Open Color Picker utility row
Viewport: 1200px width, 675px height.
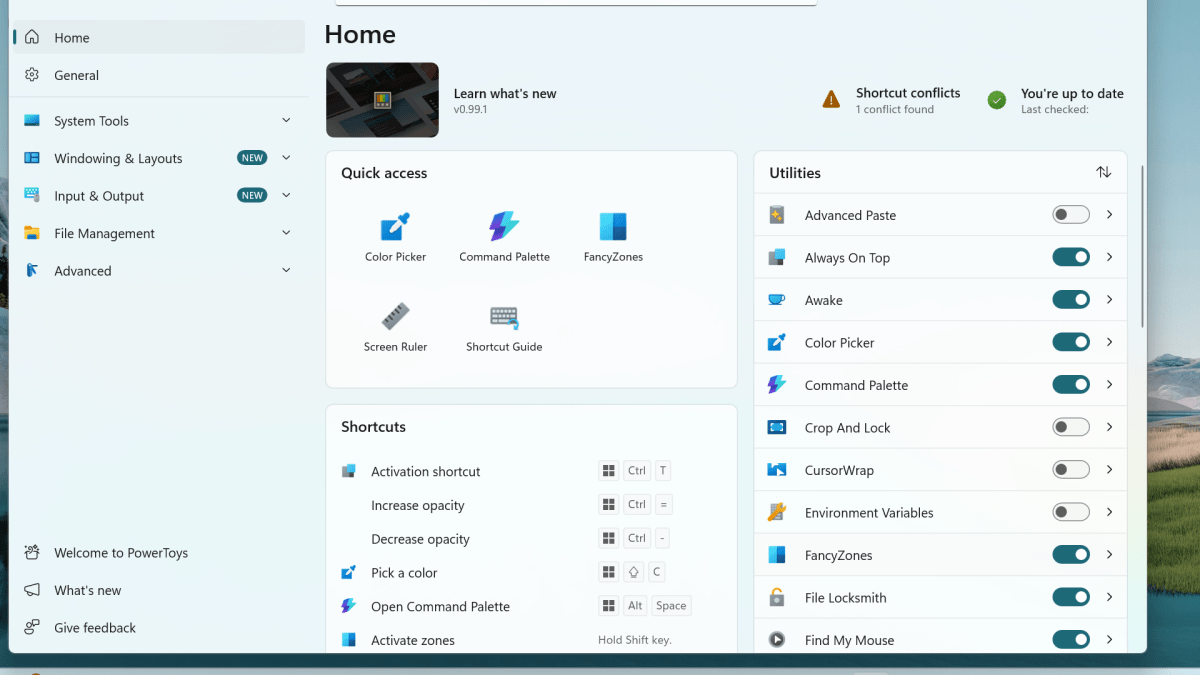941,342
